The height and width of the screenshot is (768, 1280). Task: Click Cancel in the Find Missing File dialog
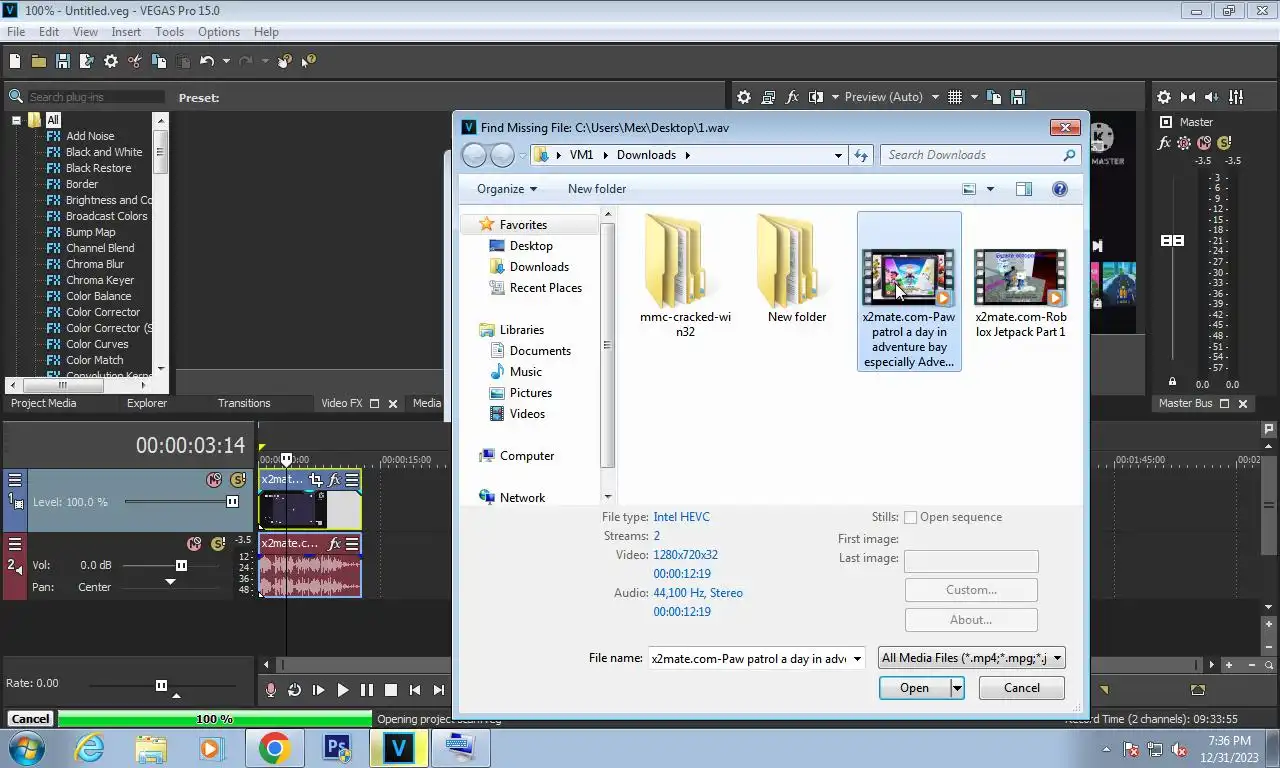click(1021, 688)
